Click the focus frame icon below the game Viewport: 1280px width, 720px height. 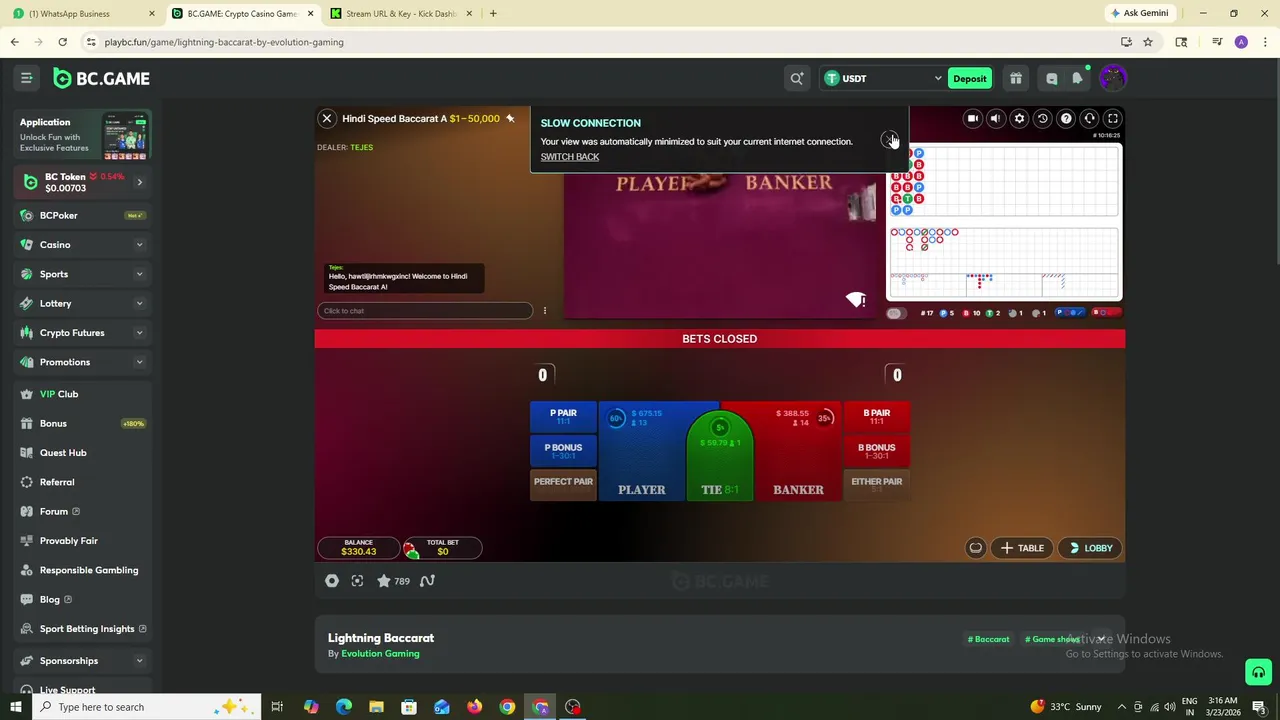[x=357, y=581]
